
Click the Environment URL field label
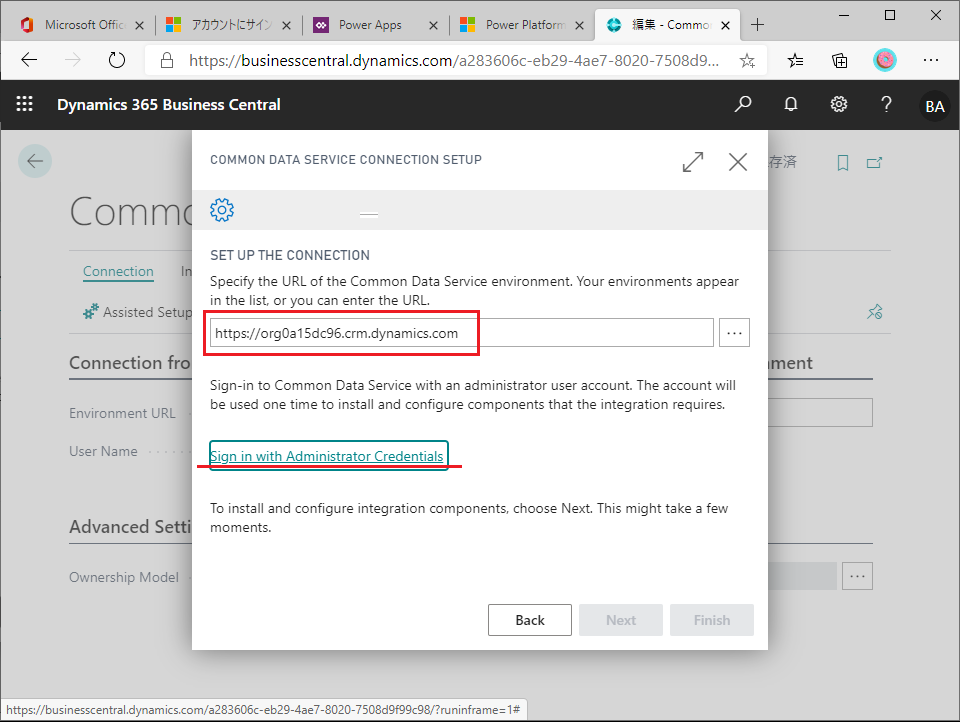(122, 413)
